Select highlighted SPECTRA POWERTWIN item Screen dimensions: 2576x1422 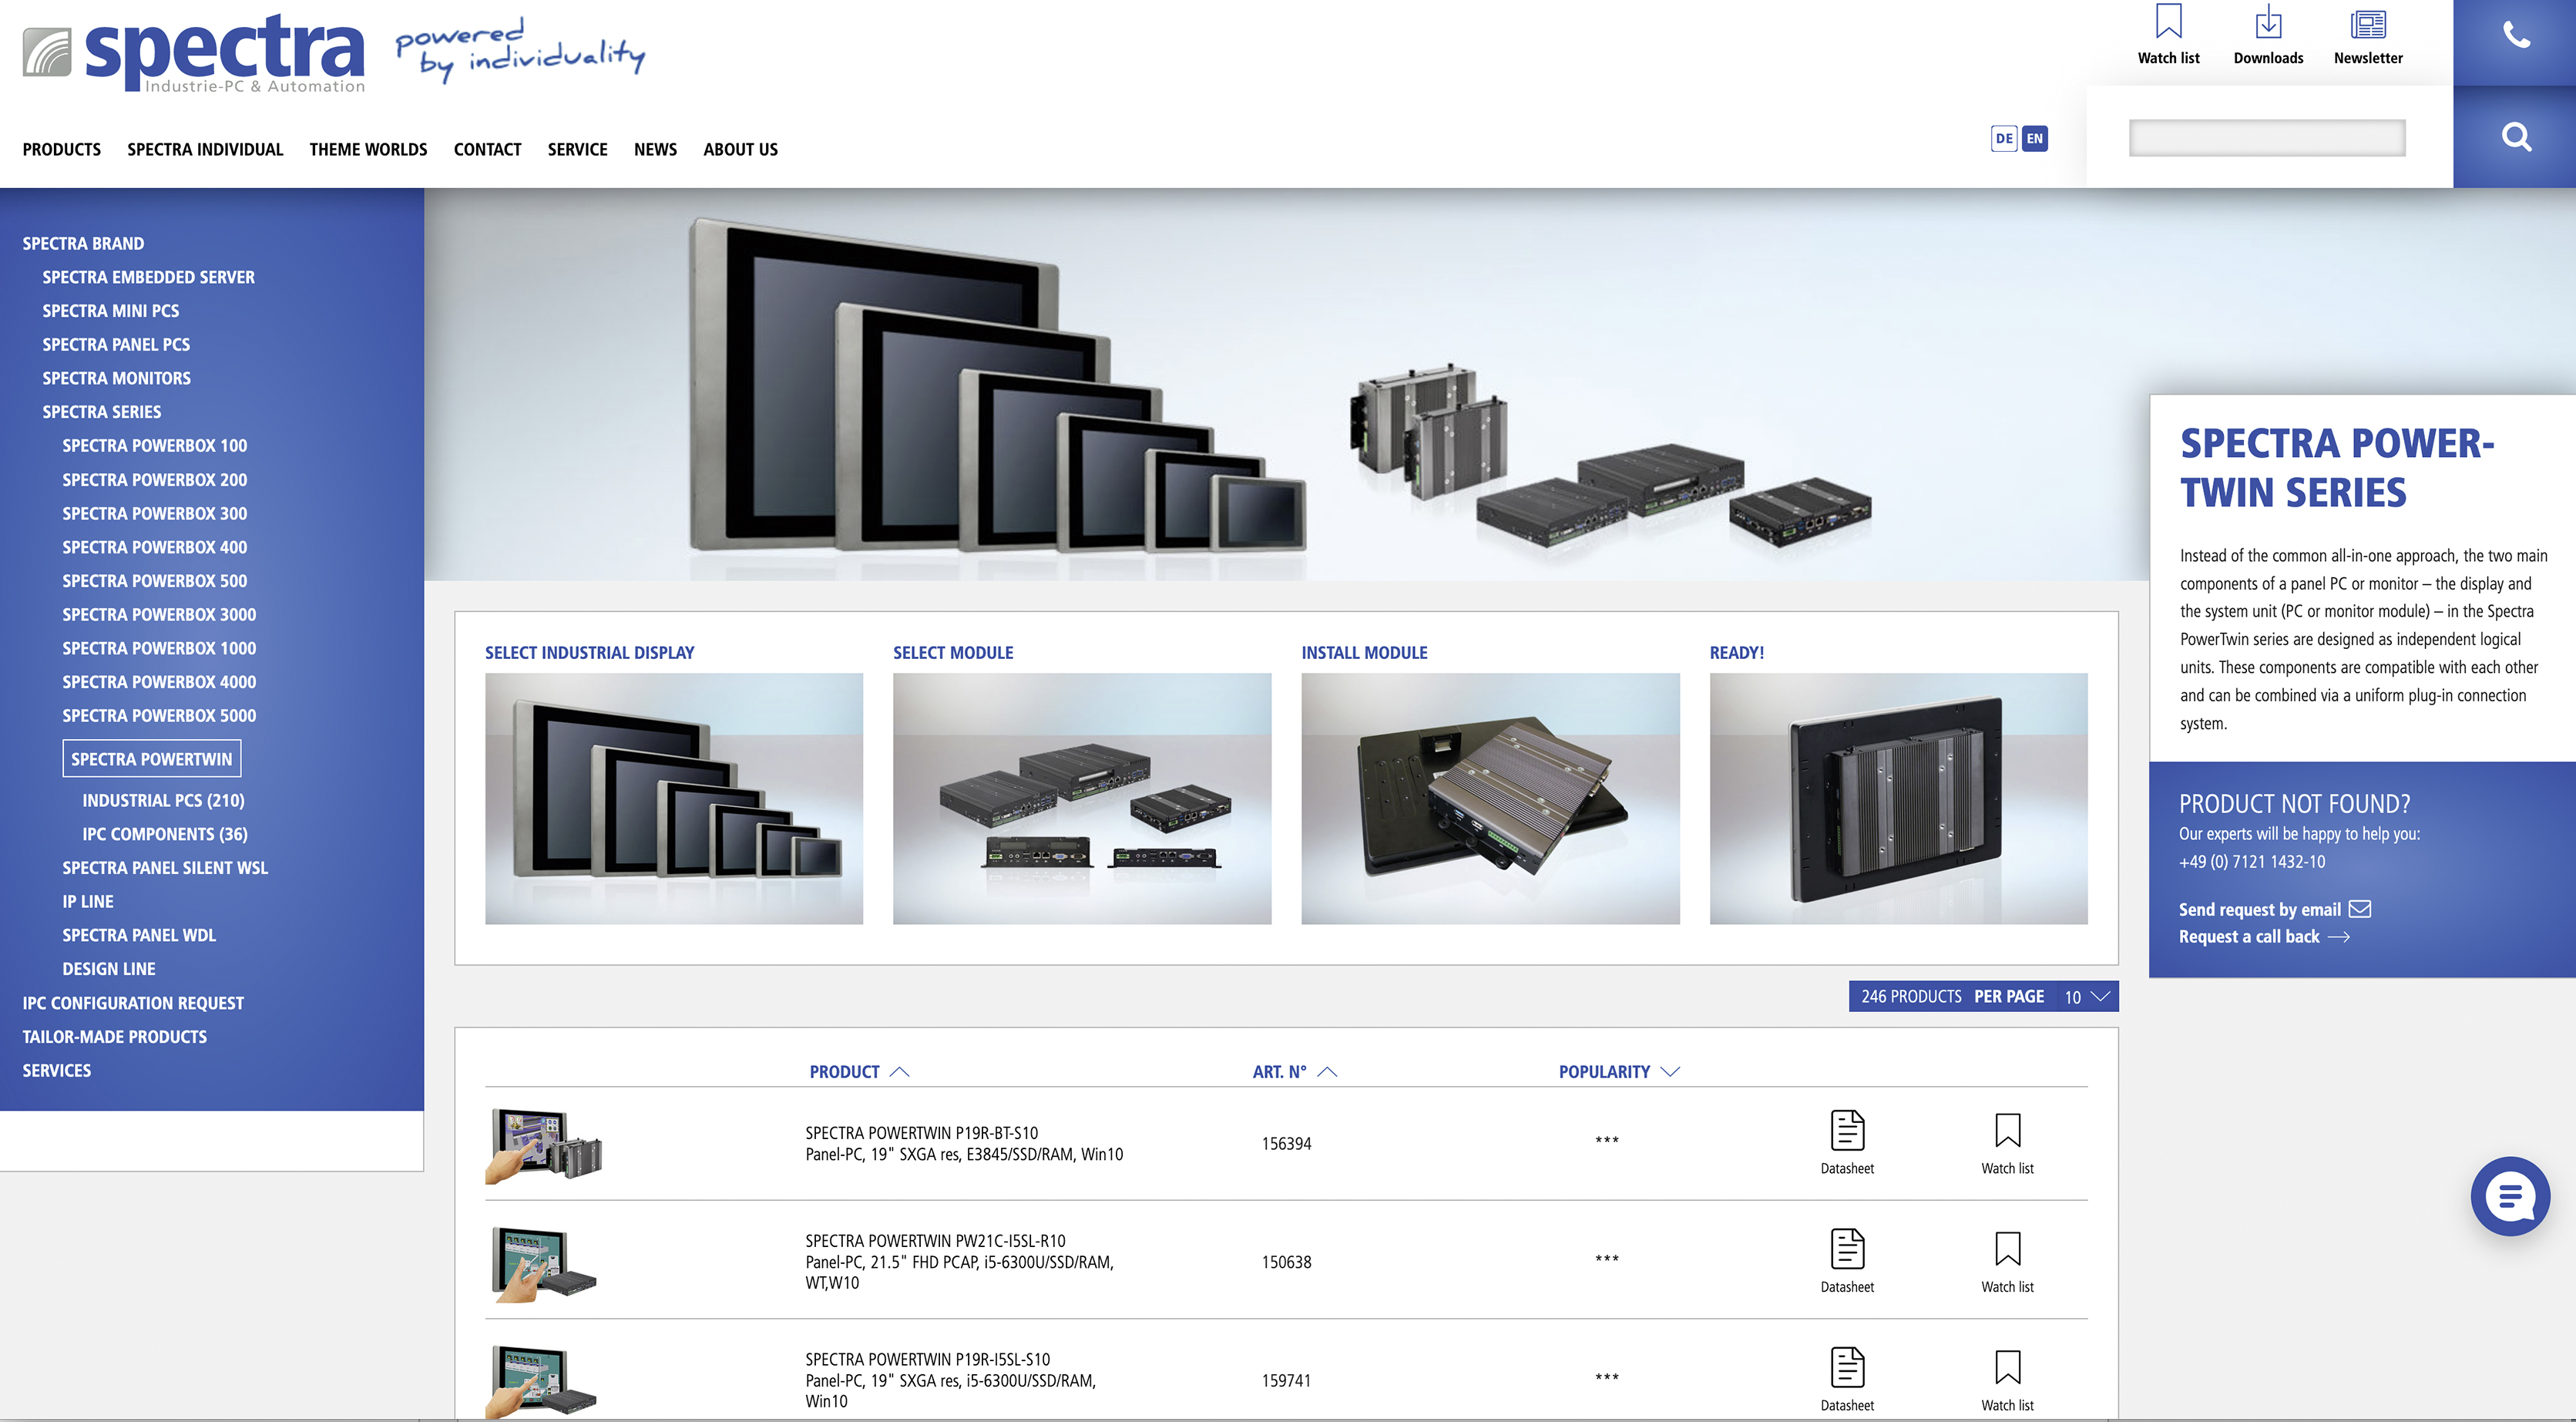151,759
